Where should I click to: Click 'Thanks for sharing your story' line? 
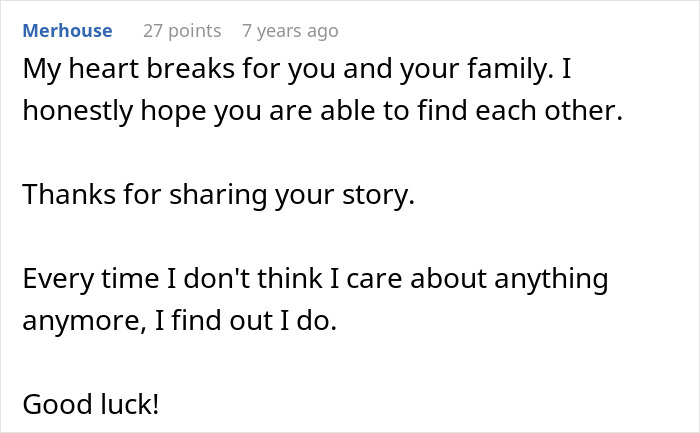(x=218, y=195)
